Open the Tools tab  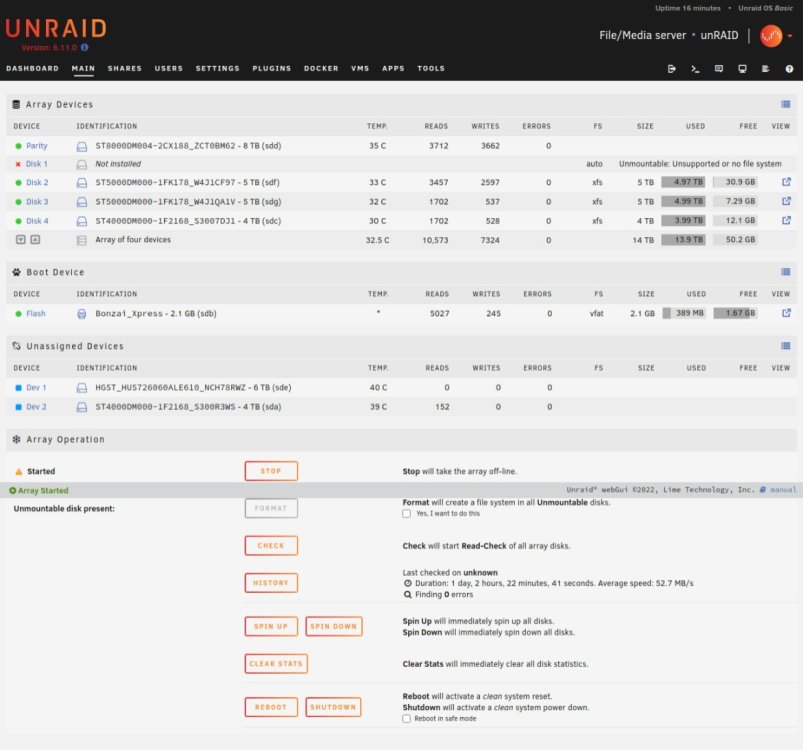click(431, 68)
